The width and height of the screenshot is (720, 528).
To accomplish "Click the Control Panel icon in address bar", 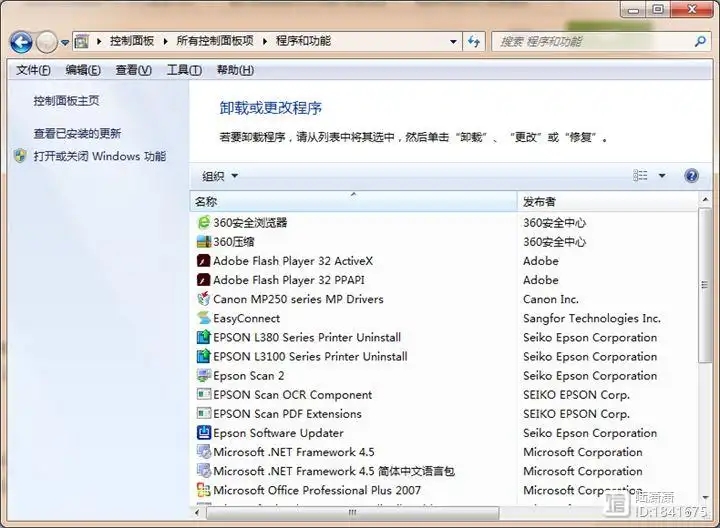I will coord(82,42).
